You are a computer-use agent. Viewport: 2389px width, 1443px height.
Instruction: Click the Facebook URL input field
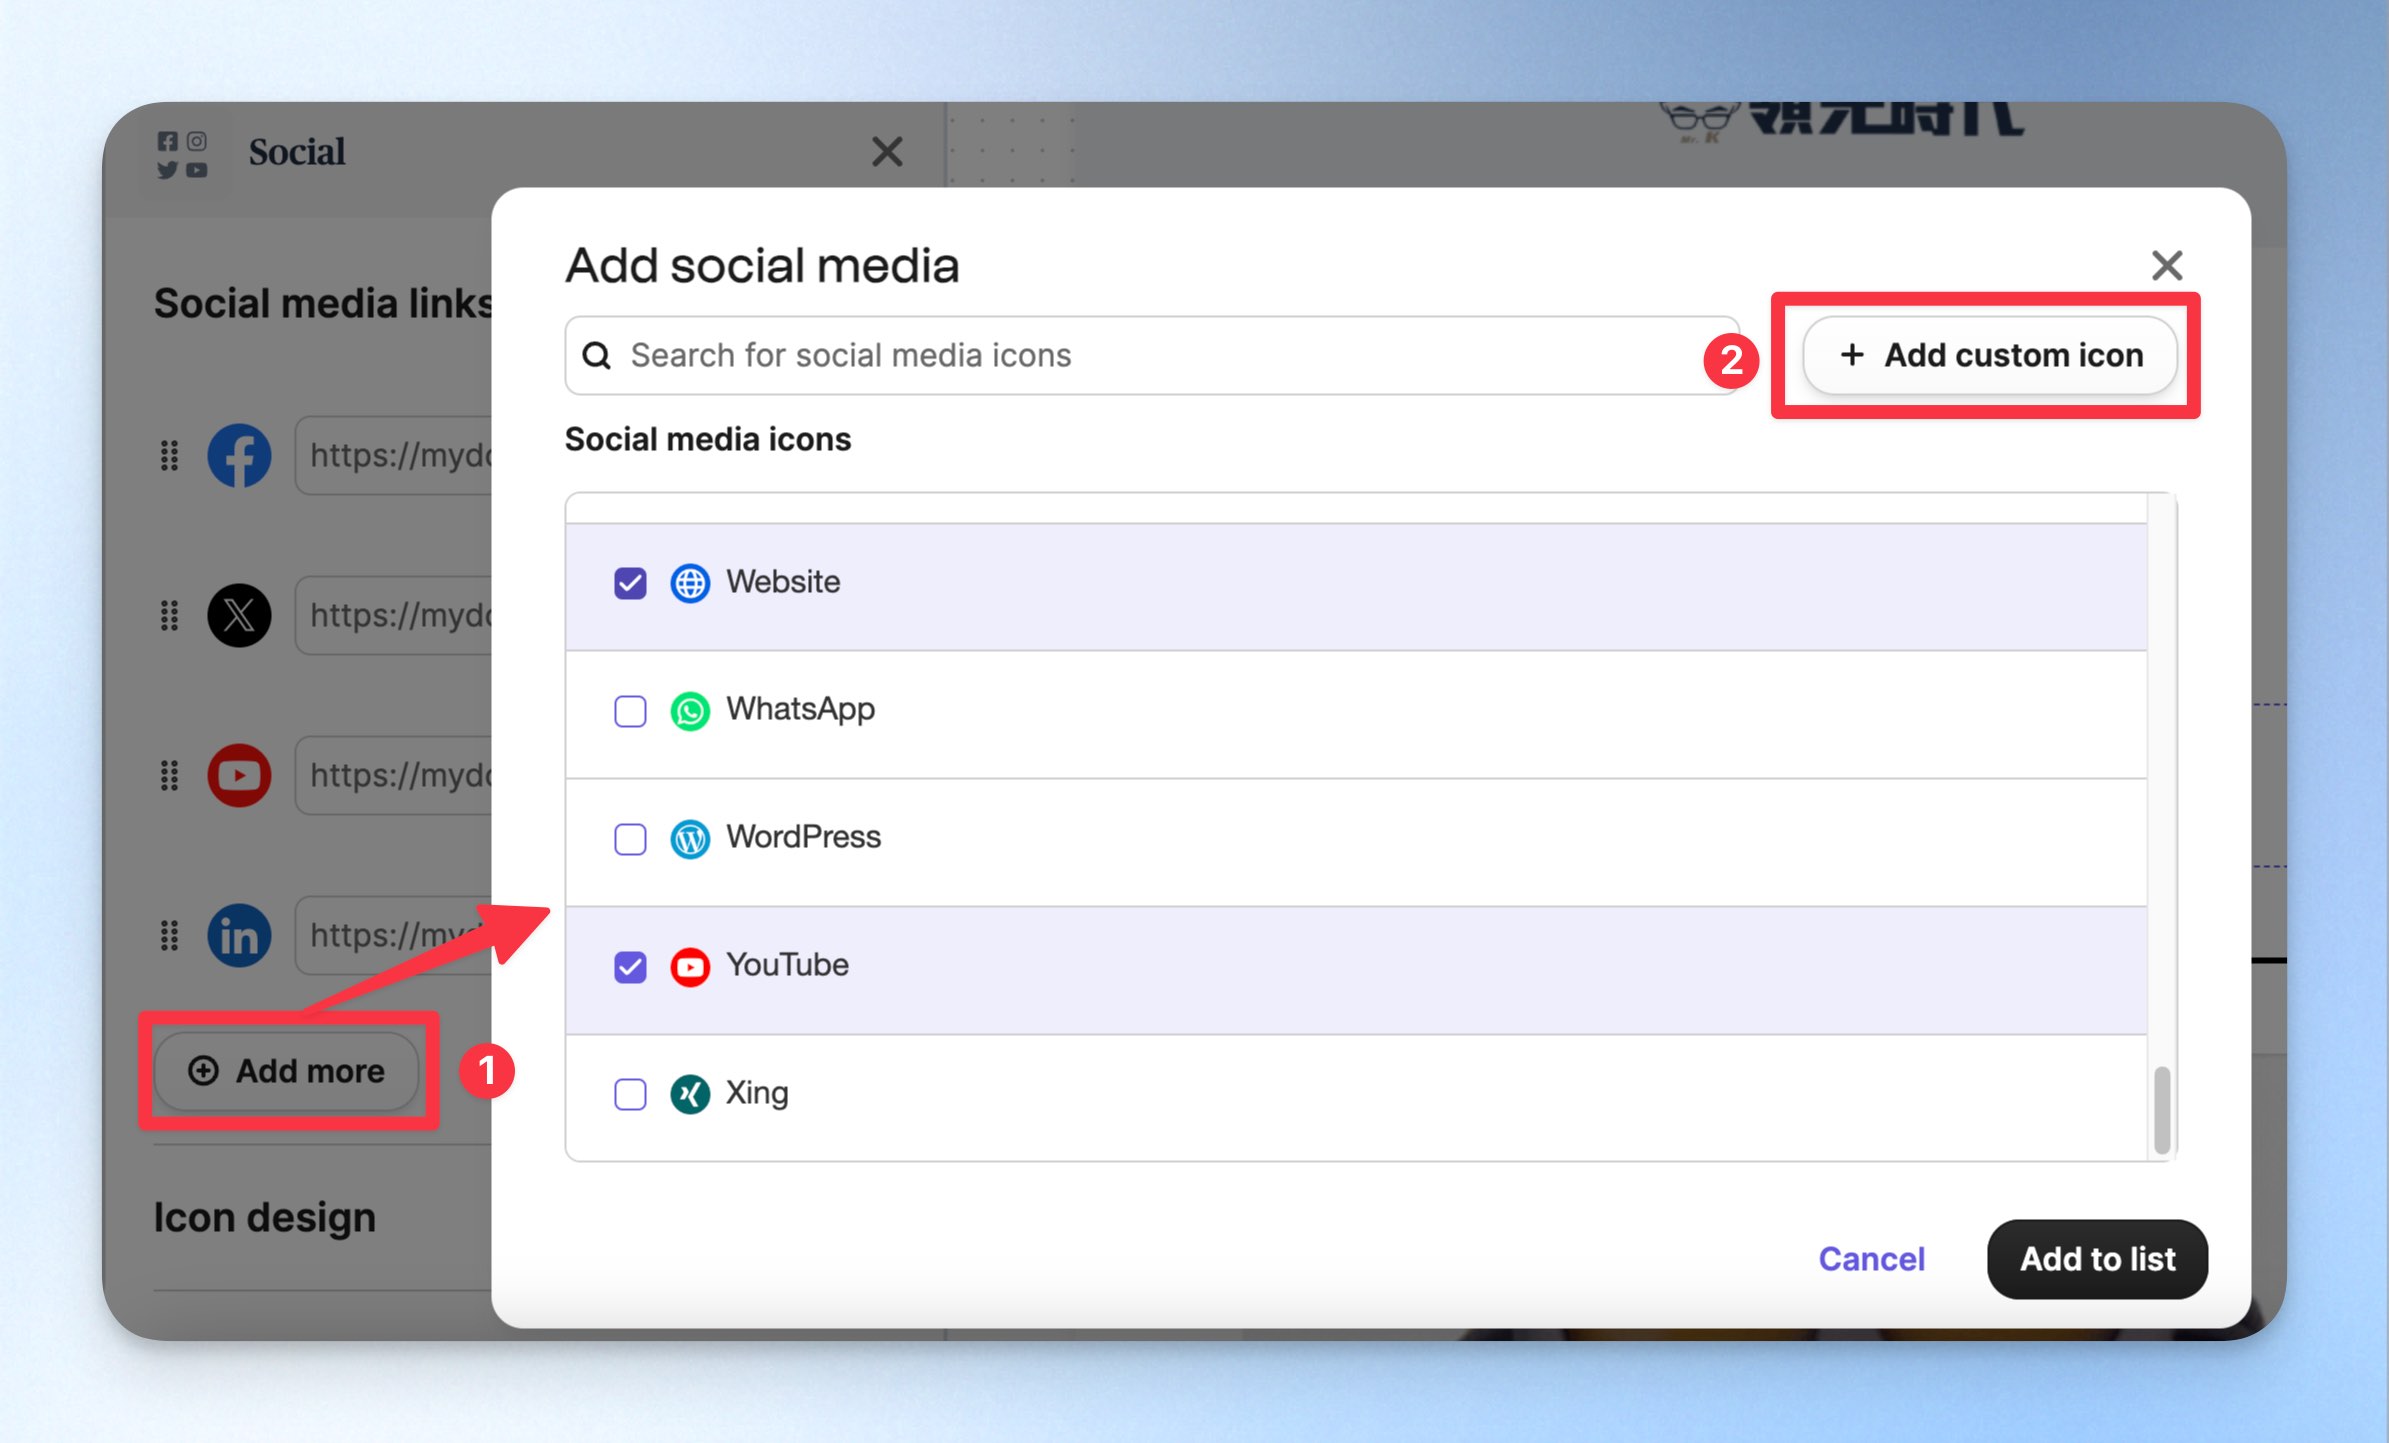pyautogui.click(x=394, y=456)
